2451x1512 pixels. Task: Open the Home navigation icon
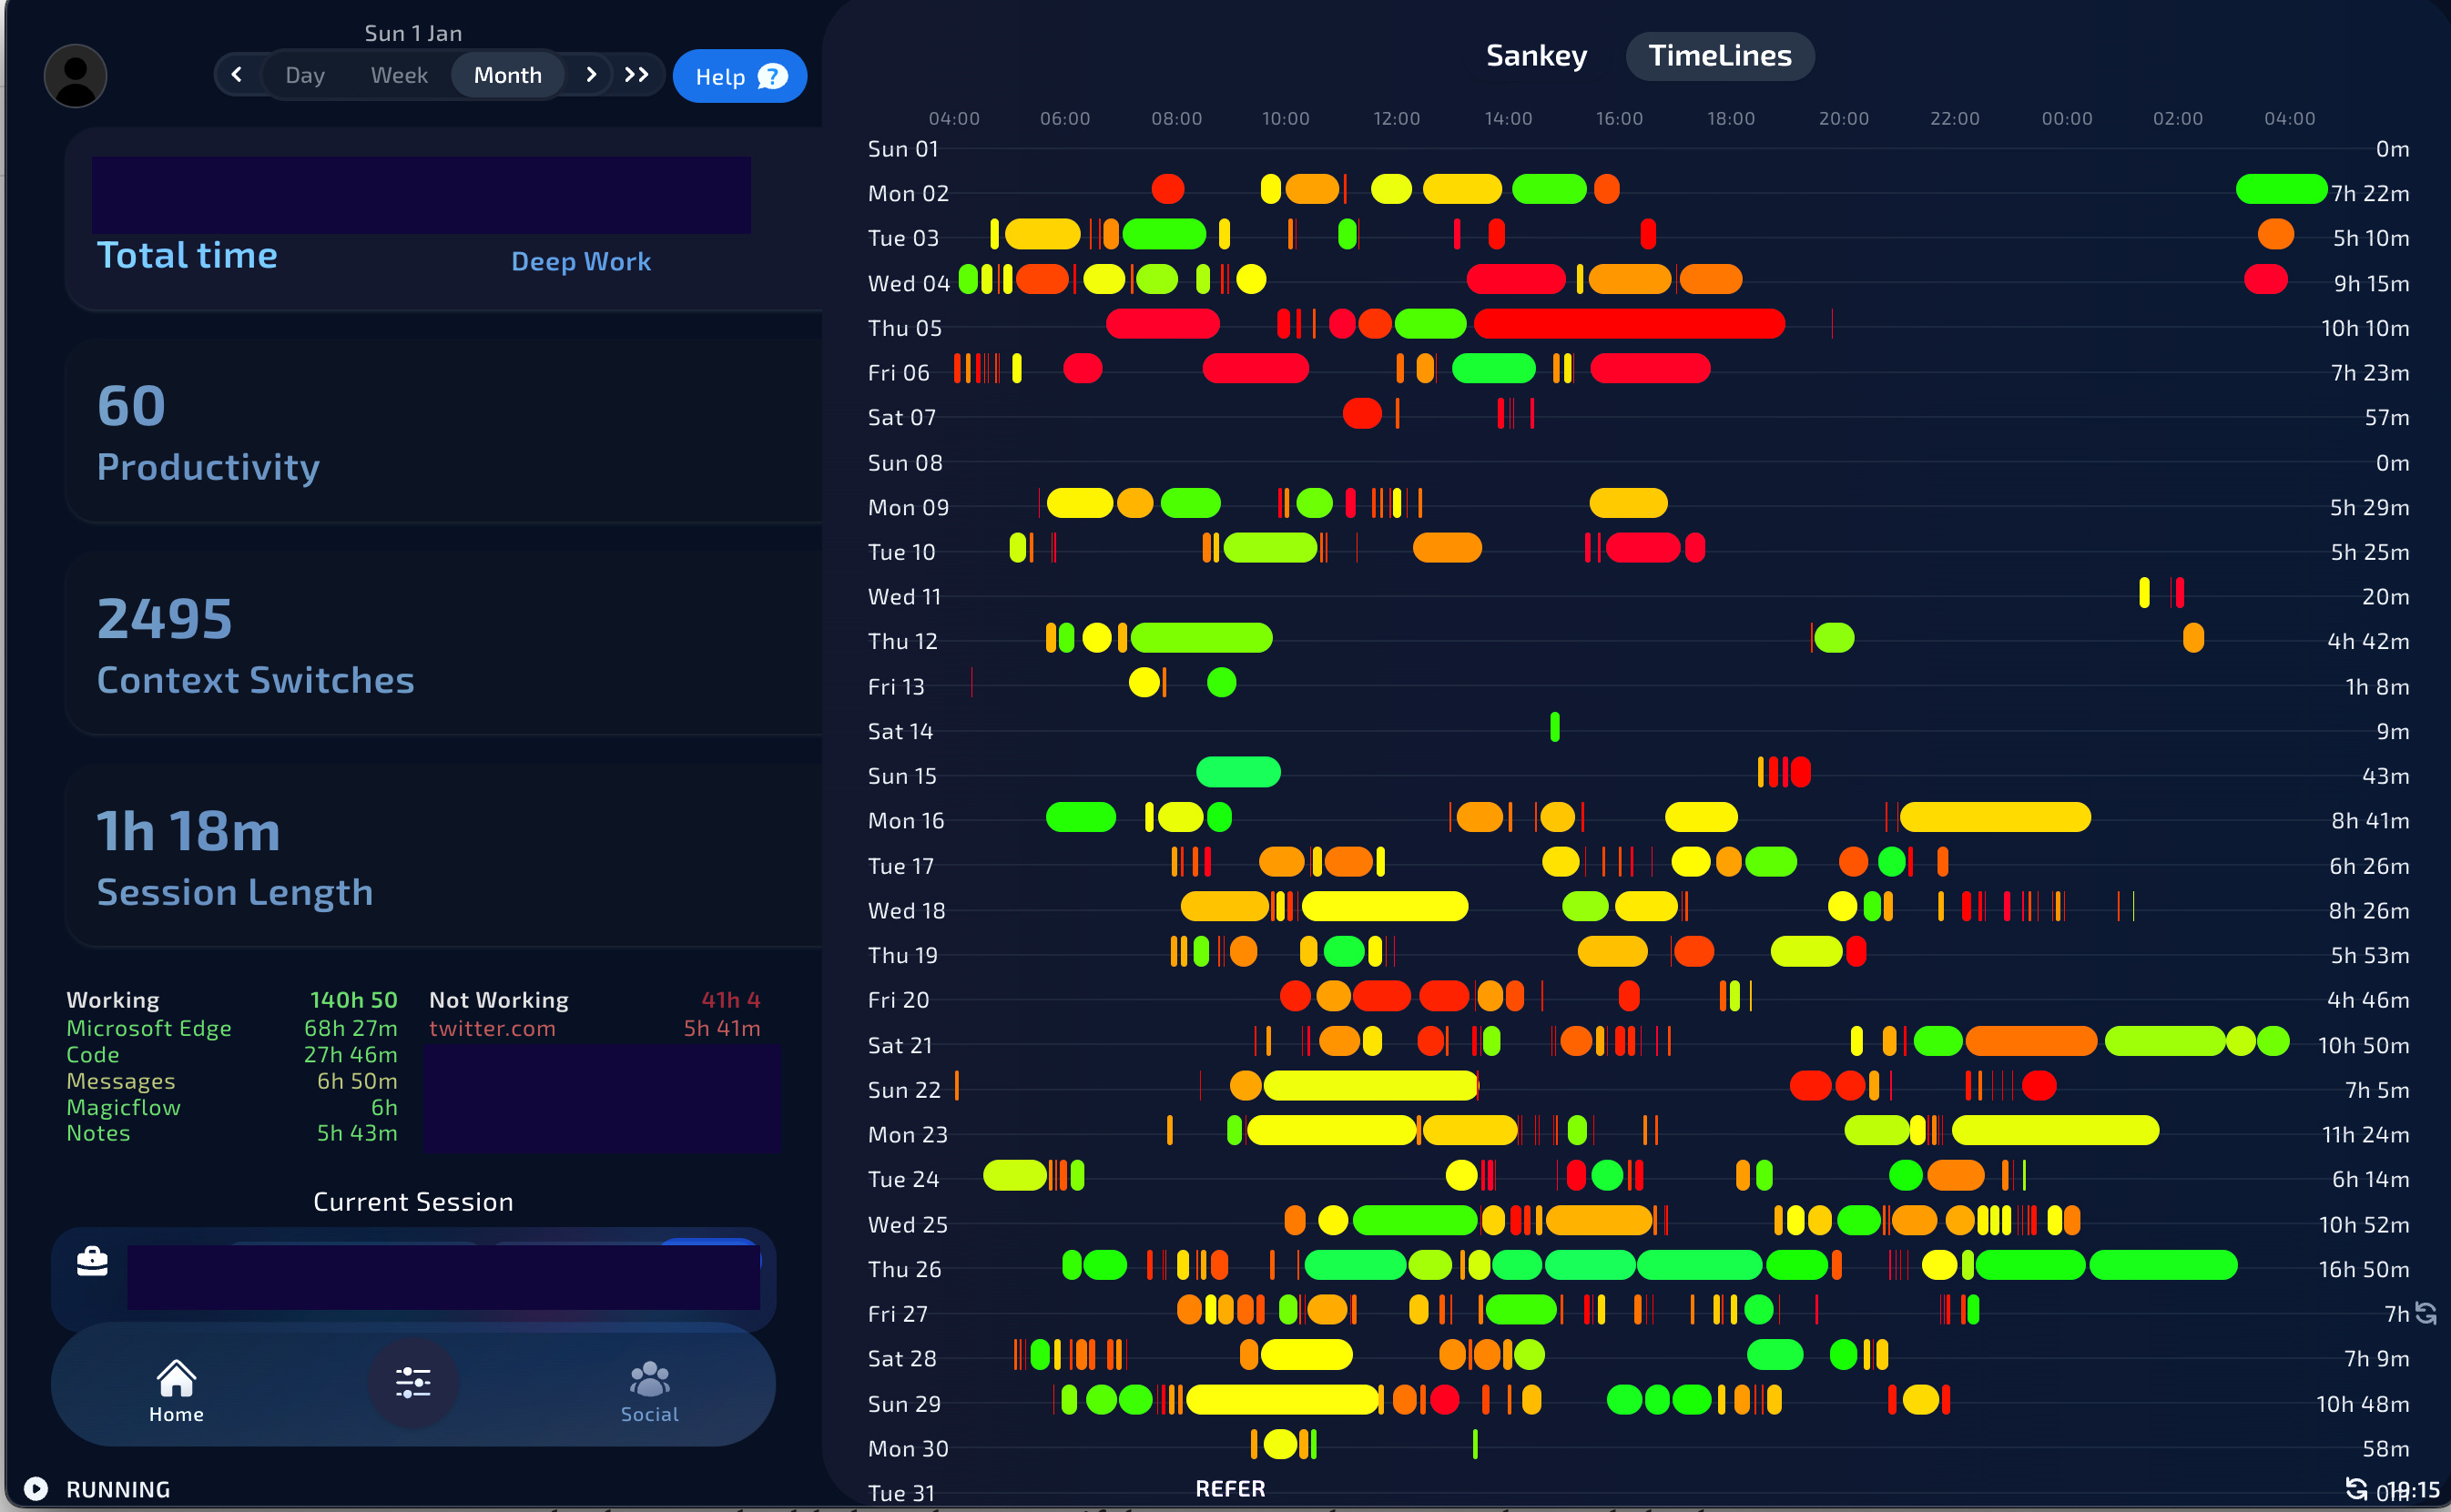pyautogui.click(x=176, y=1389)
